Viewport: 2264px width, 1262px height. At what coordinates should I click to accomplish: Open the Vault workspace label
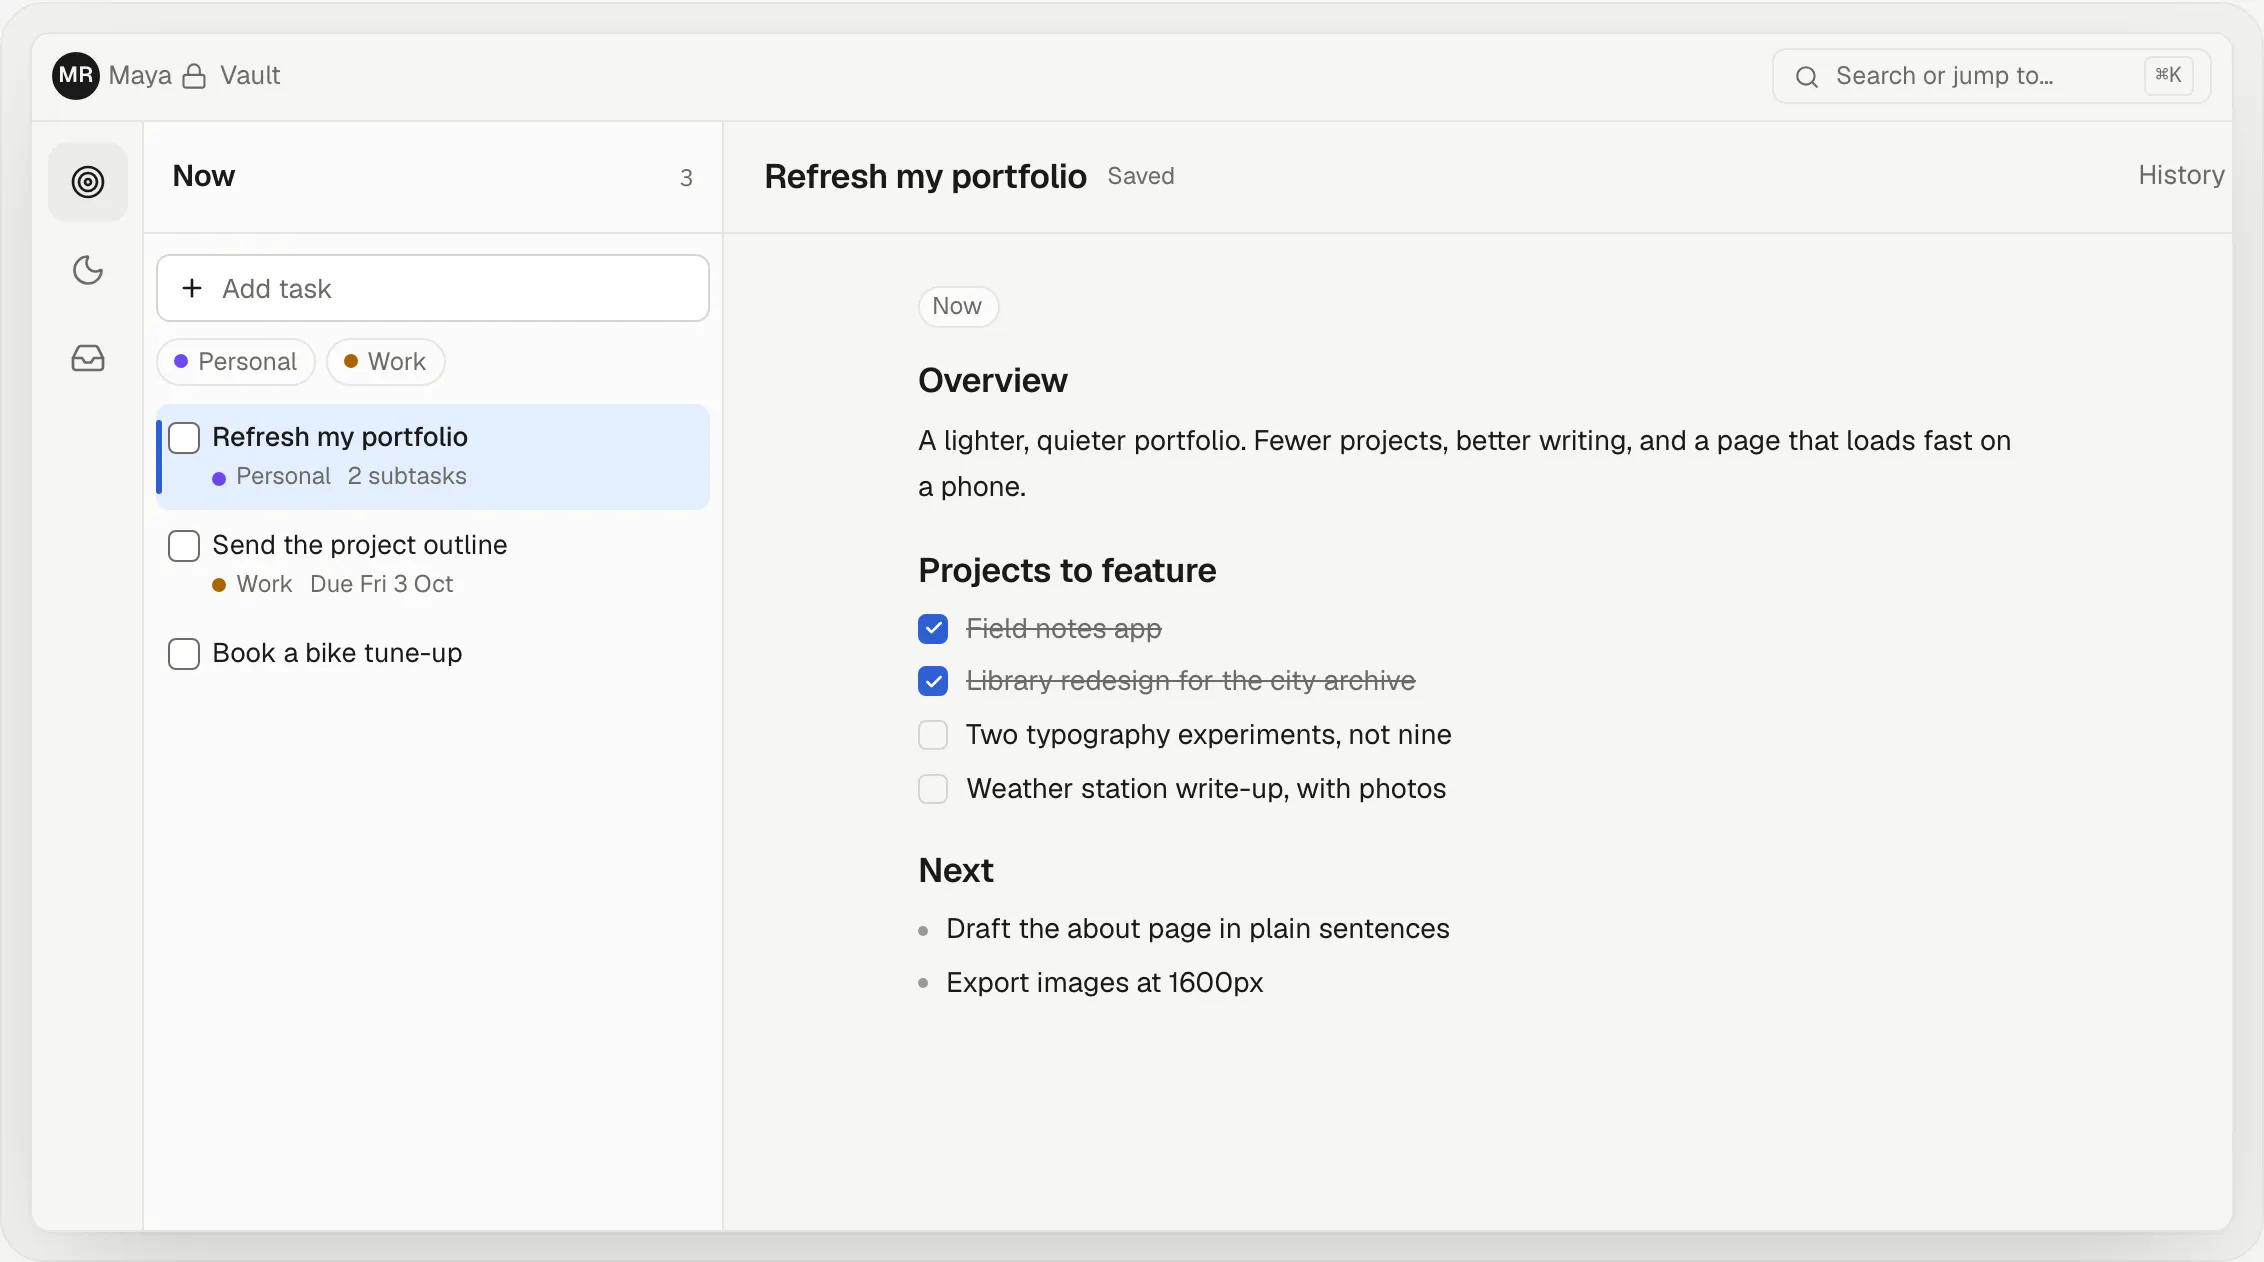coord(250,76)
